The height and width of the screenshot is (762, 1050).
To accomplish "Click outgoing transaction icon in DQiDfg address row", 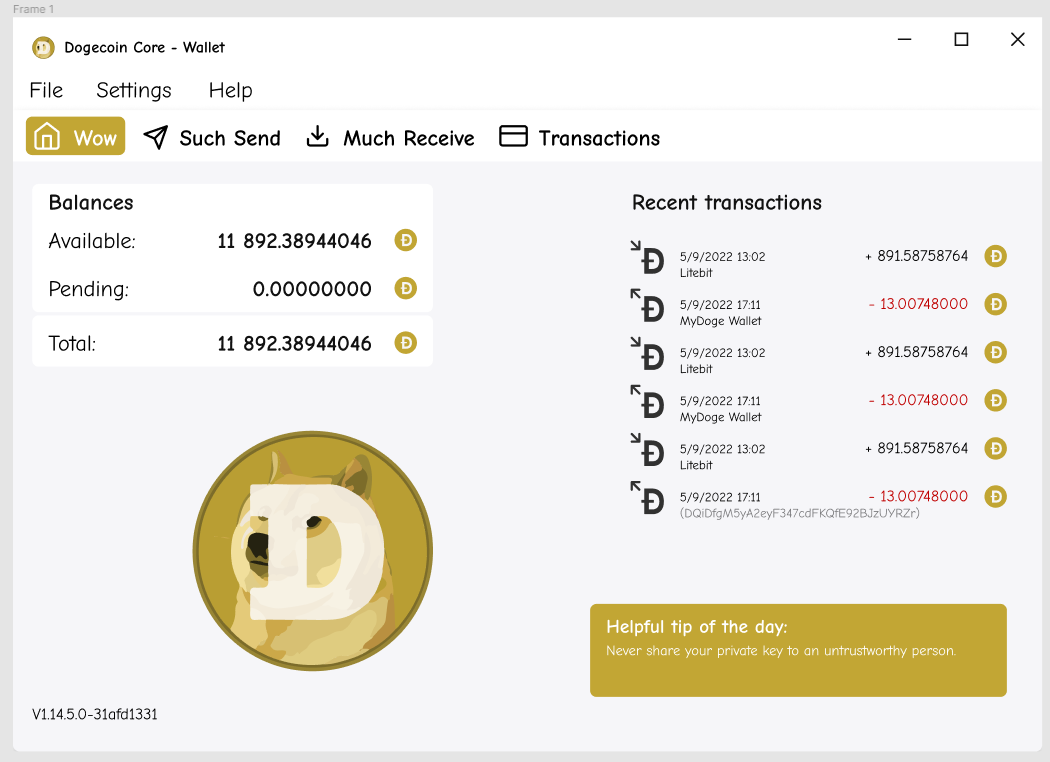I will pyautogui.click(x=647, y=498).
